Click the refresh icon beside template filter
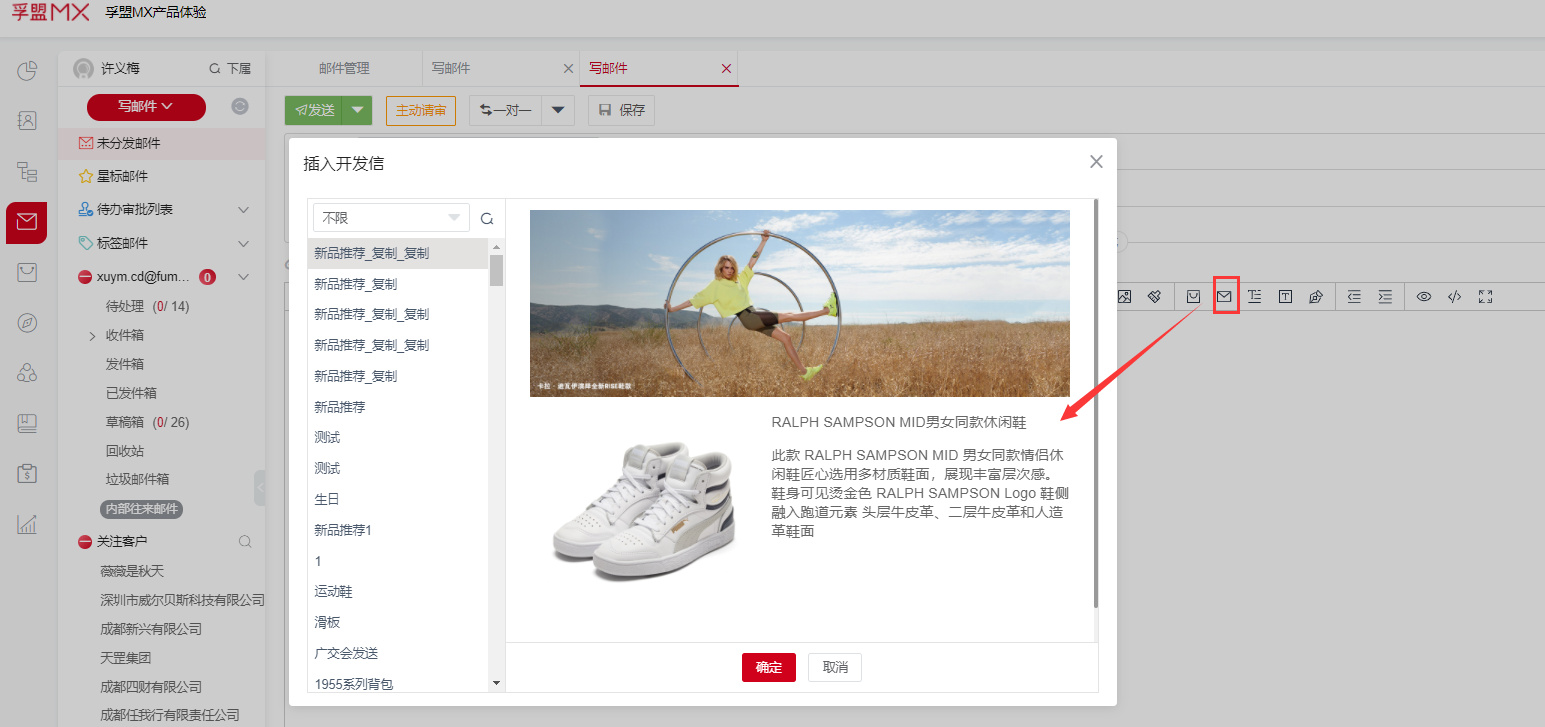This screenshot has height=727, width=1545. [487, 218]
